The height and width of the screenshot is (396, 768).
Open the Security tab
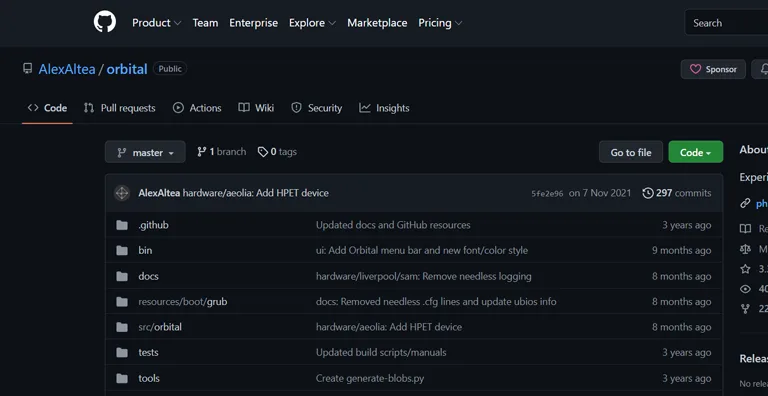(316, 108)
